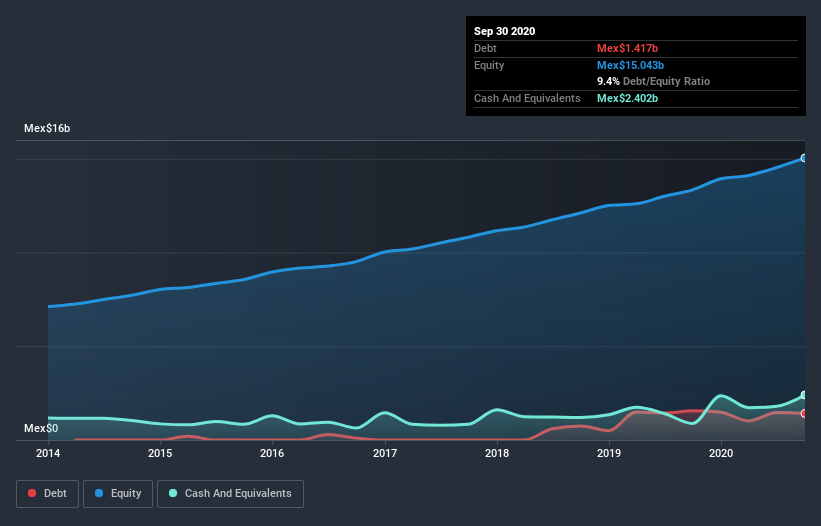Click Cash And Equivalents tooltip label
The image size is (821, 526).
pyautogui.click(x=527, y=98)
